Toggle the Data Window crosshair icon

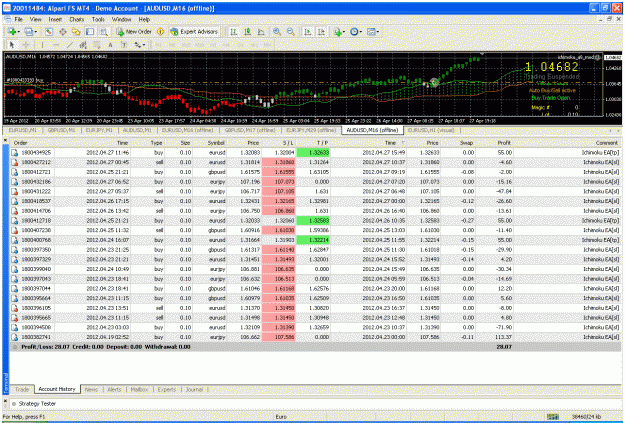[x=63, y=31]
